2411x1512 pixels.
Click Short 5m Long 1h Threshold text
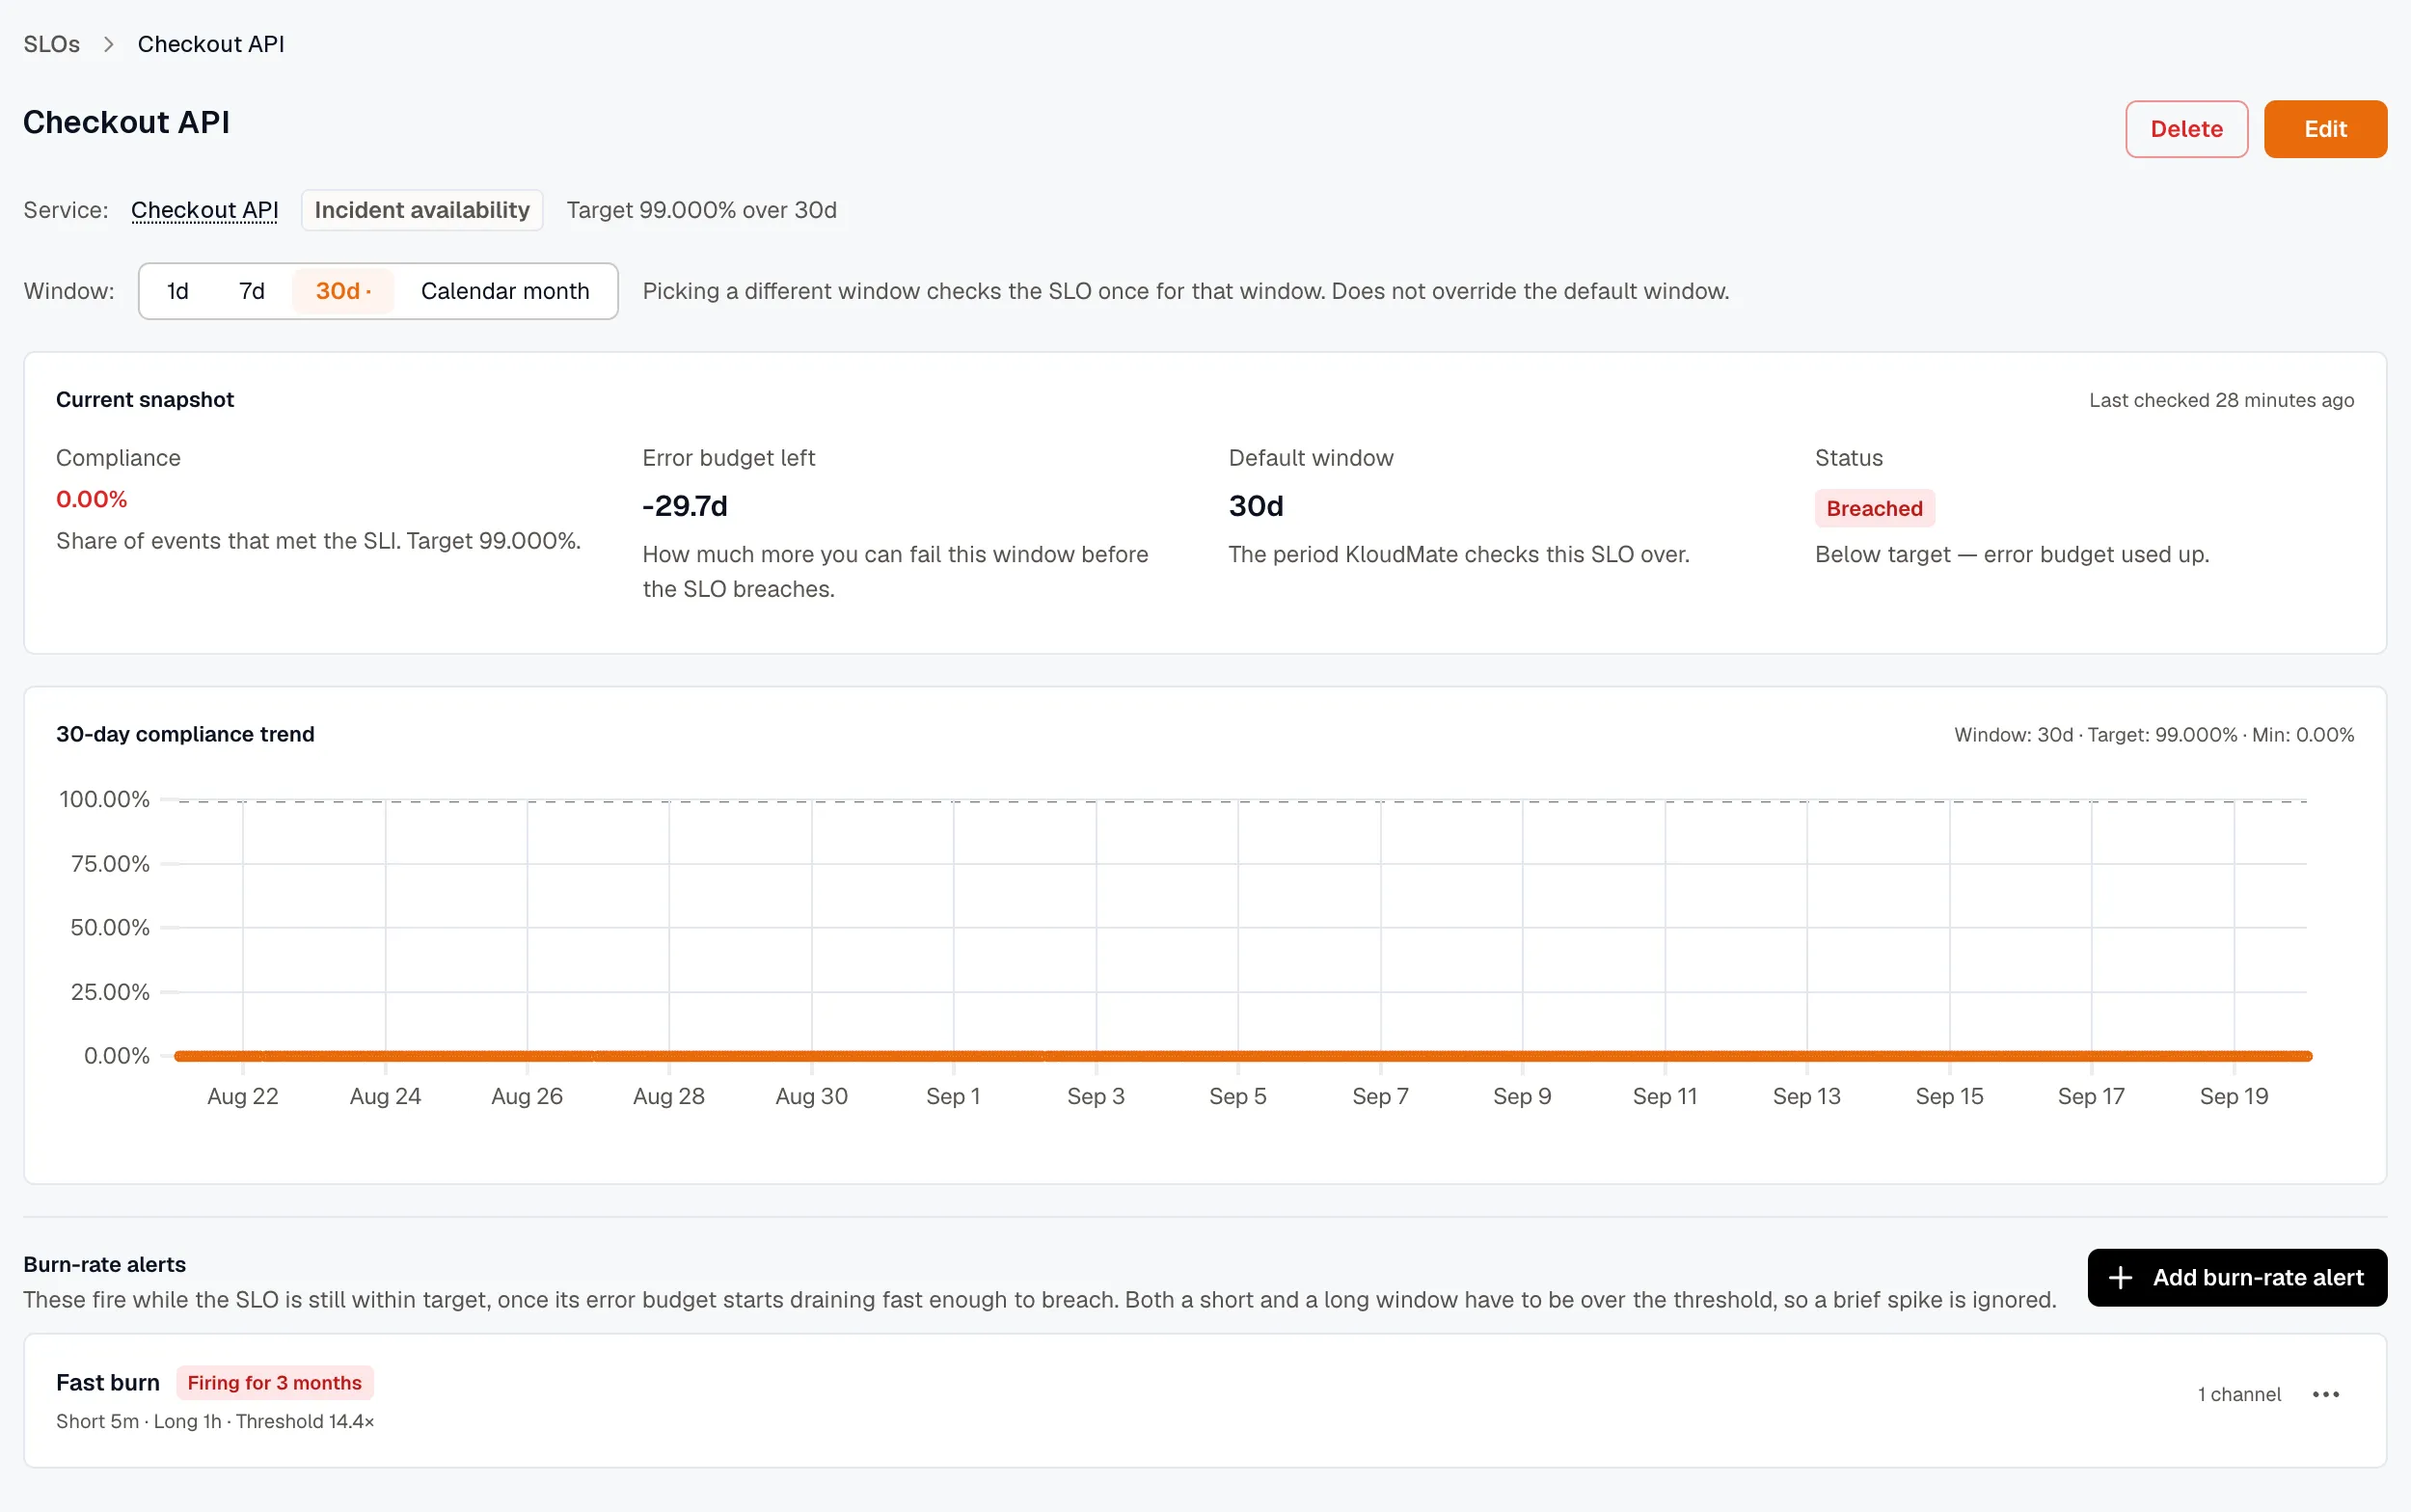(215, 1421)
